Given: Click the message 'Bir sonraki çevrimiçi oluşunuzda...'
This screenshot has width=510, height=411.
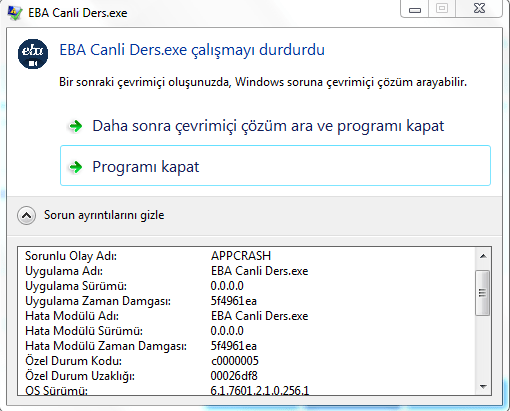Looking at the screenshot, I should (263, 82).
